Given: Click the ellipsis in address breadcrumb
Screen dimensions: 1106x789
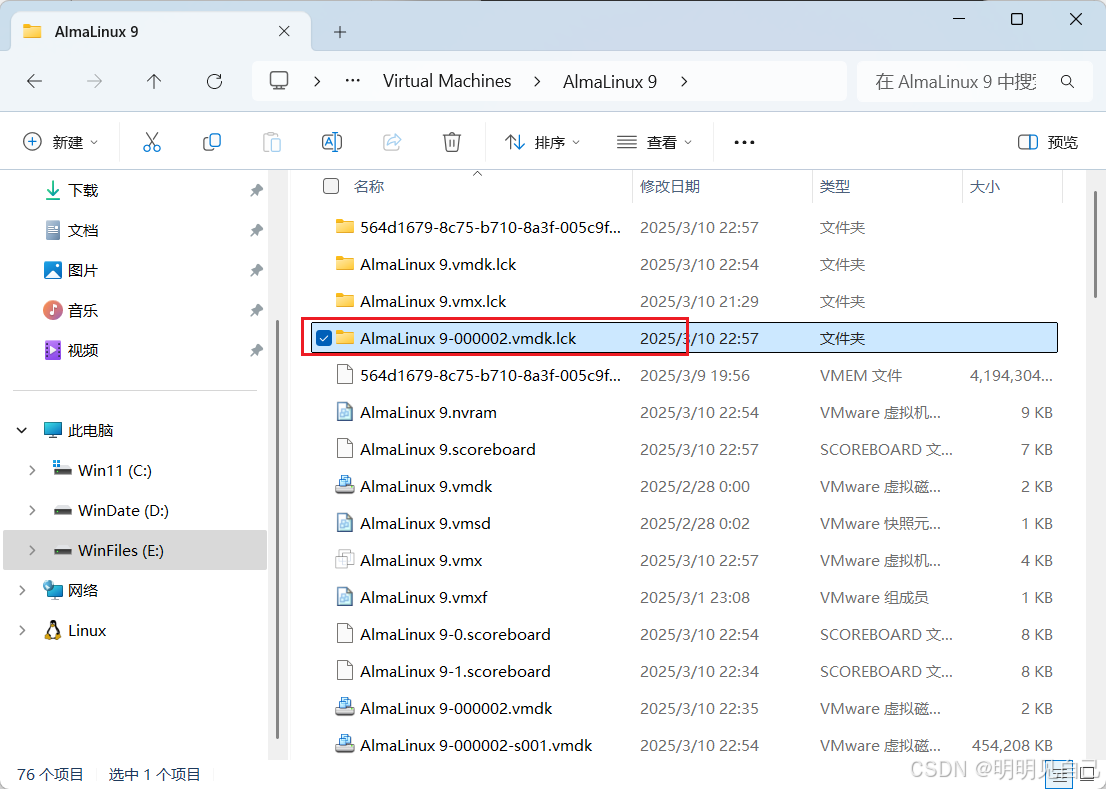Looking at the screenshot, I should 353,82.
